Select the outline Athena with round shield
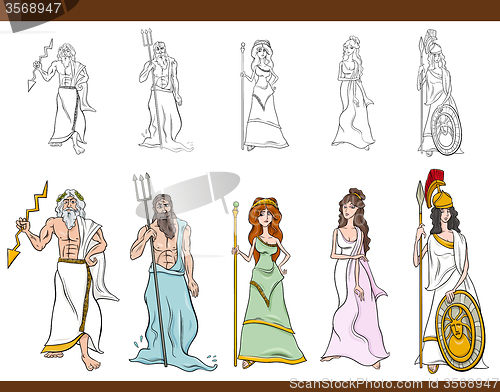The height and width of the screenshot is (392, 500). click(440, 93)
